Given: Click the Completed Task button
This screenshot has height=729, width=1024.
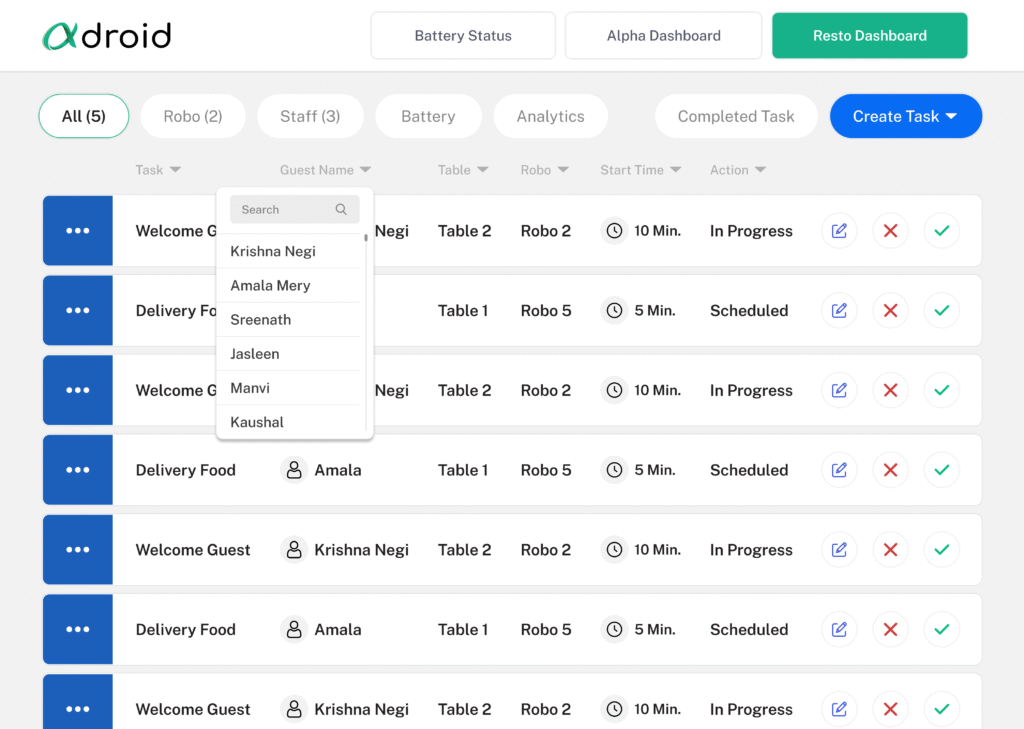Looking at the screenshot, I should pos(736,117).
